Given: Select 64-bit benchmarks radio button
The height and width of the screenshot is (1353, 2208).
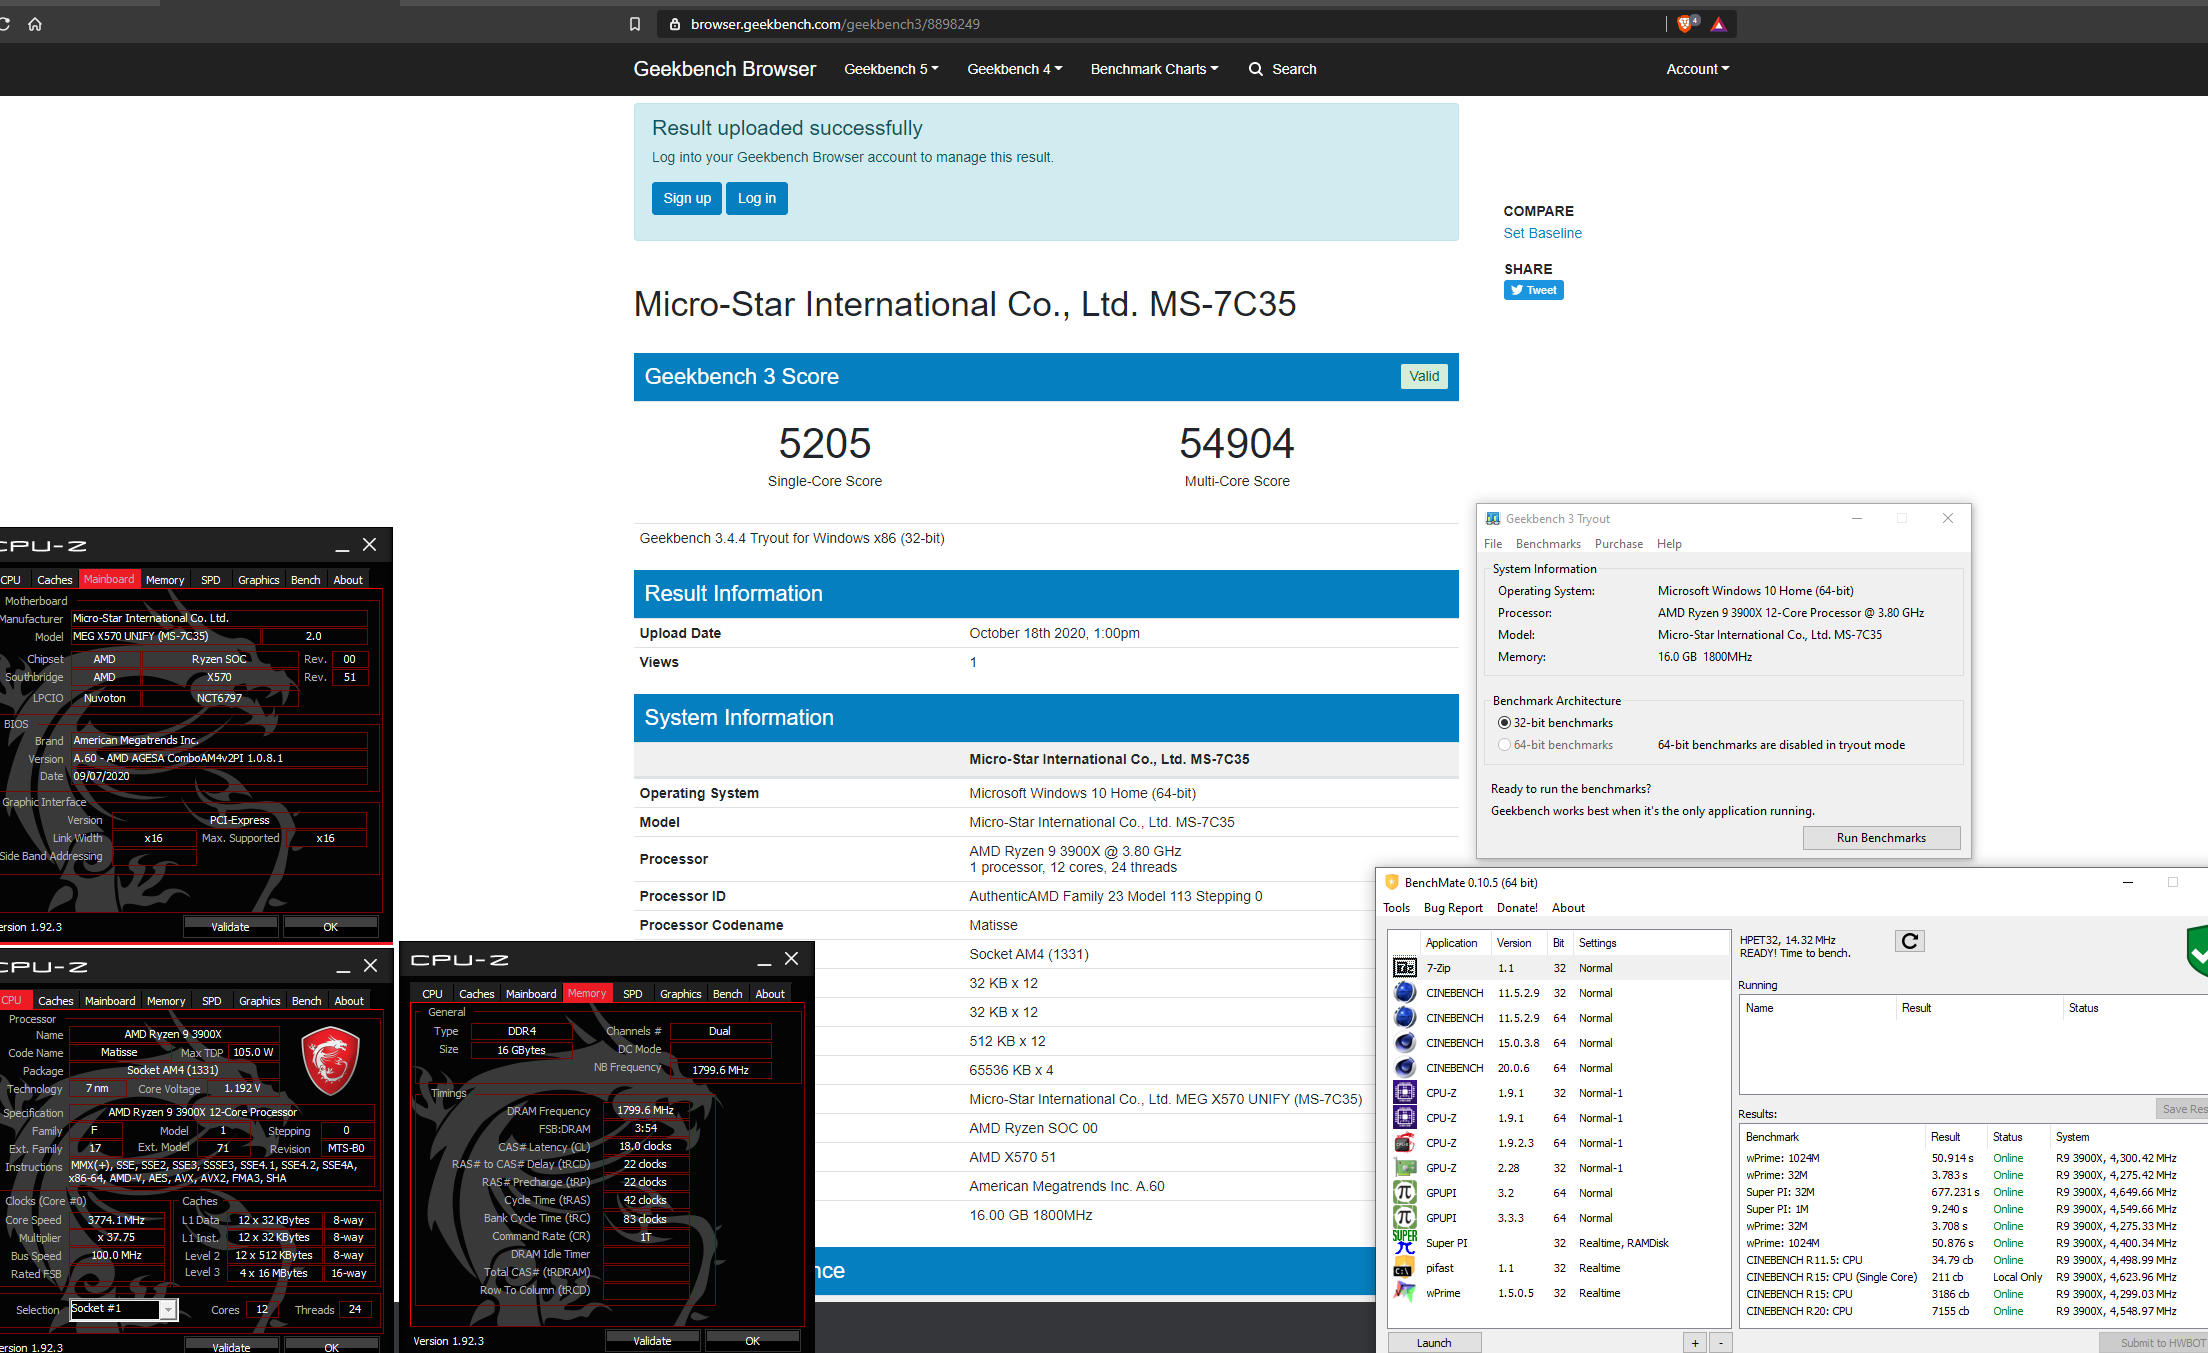Looking at the screenshot, I should 1504,745.
